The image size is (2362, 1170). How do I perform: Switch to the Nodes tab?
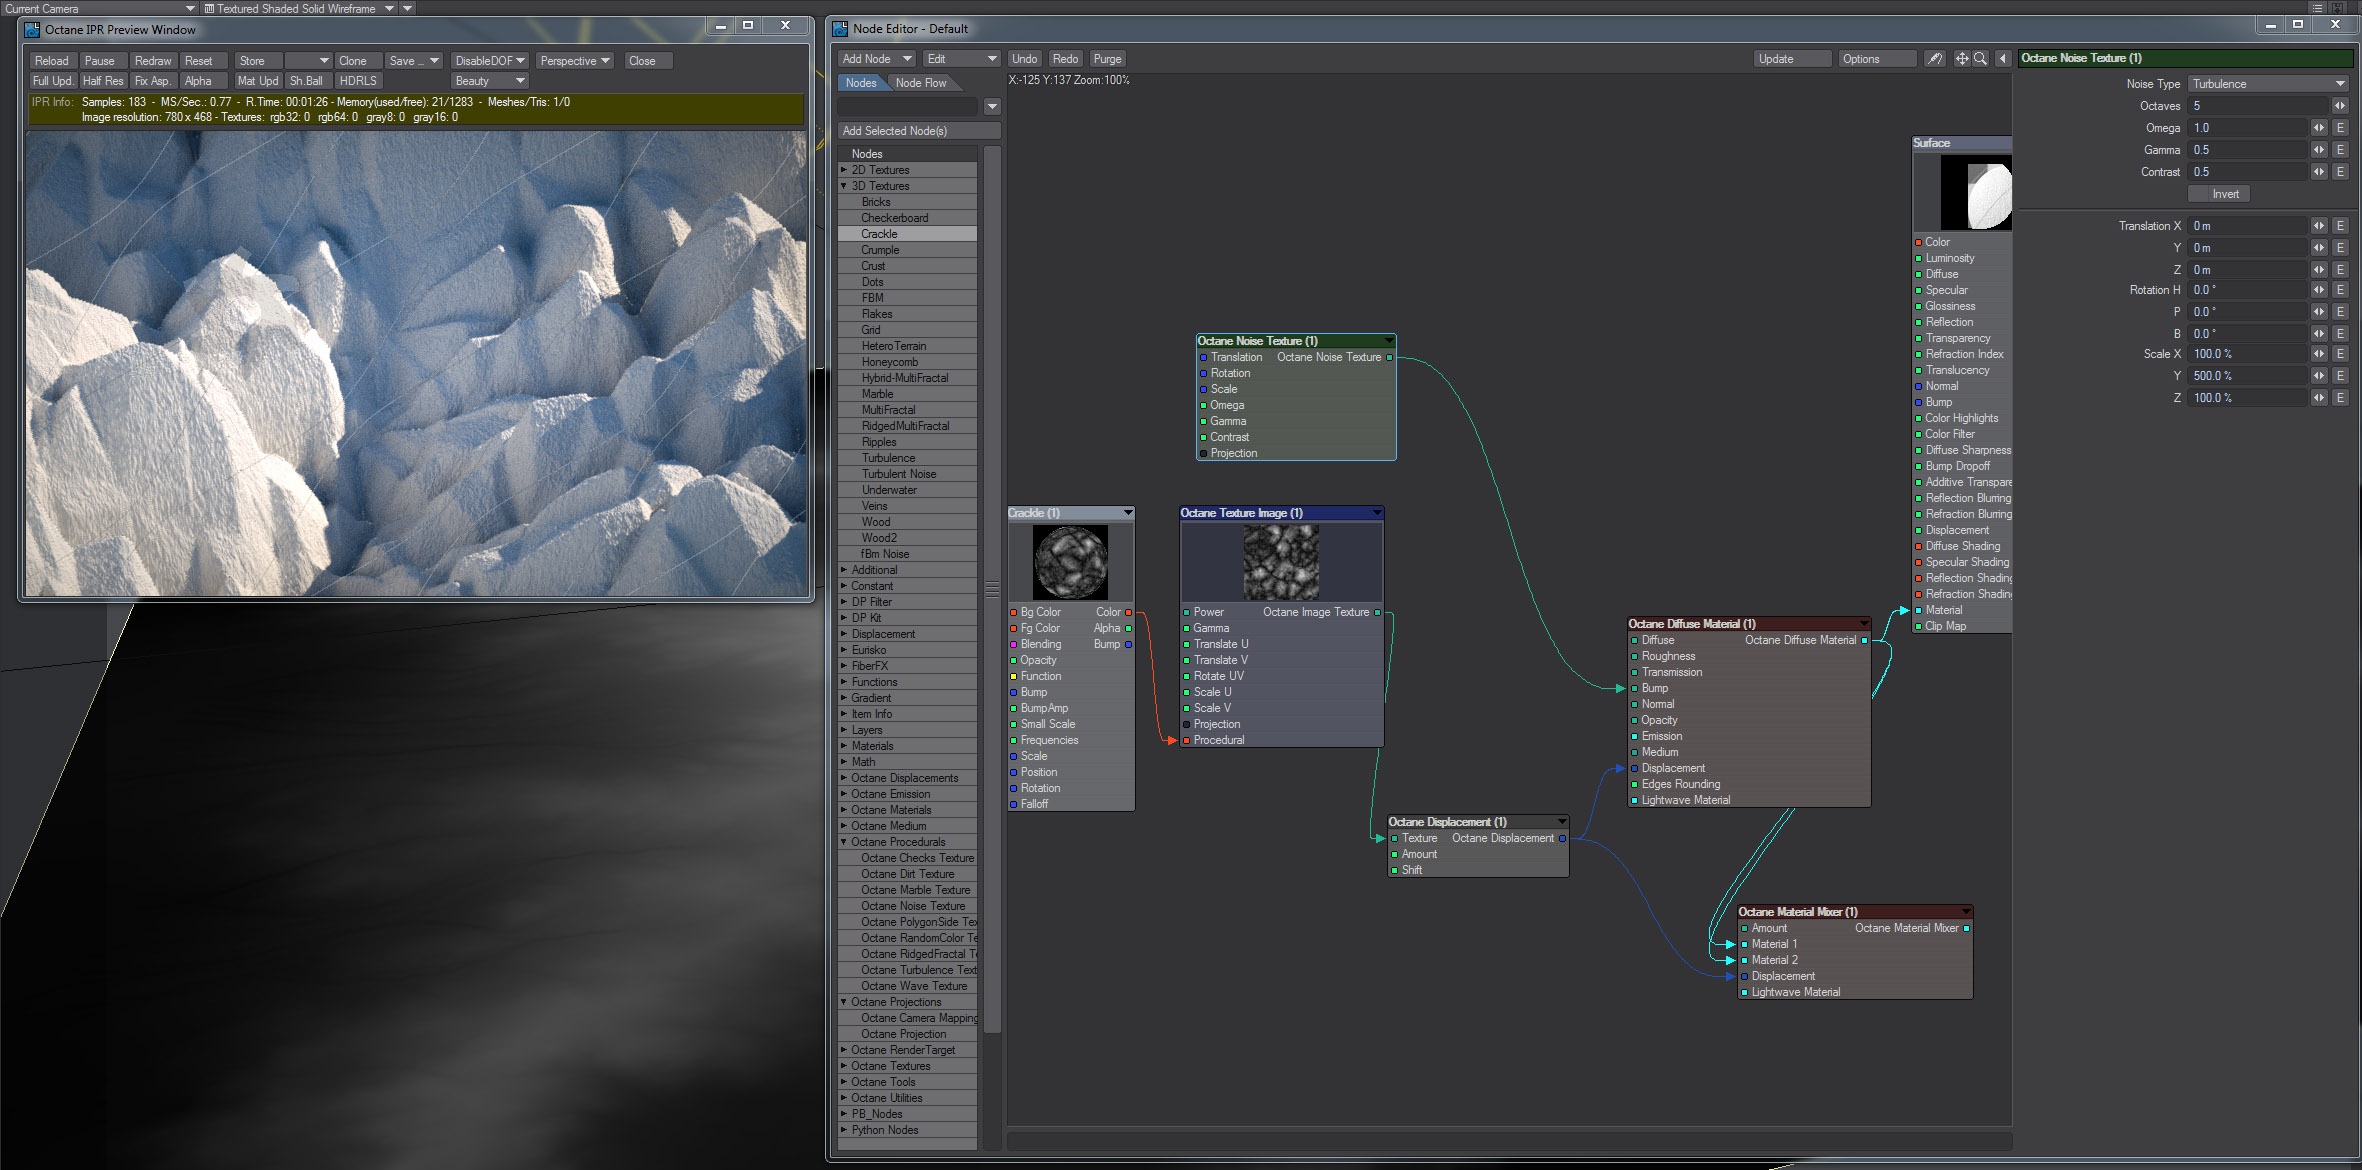tap(861, 83)
